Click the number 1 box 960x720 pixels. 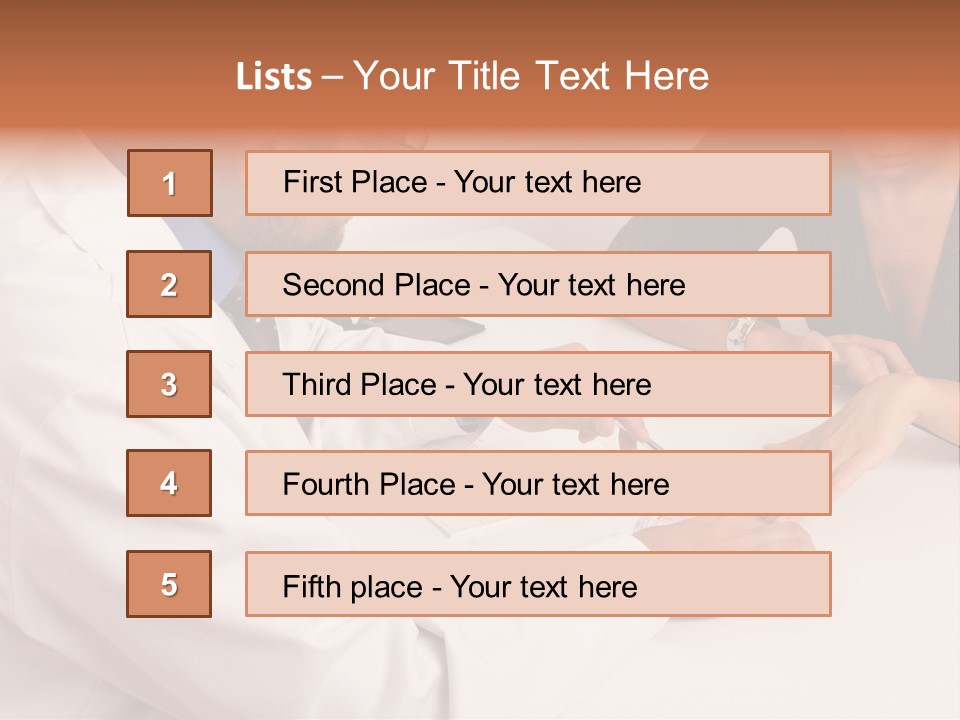pos(169,183)
